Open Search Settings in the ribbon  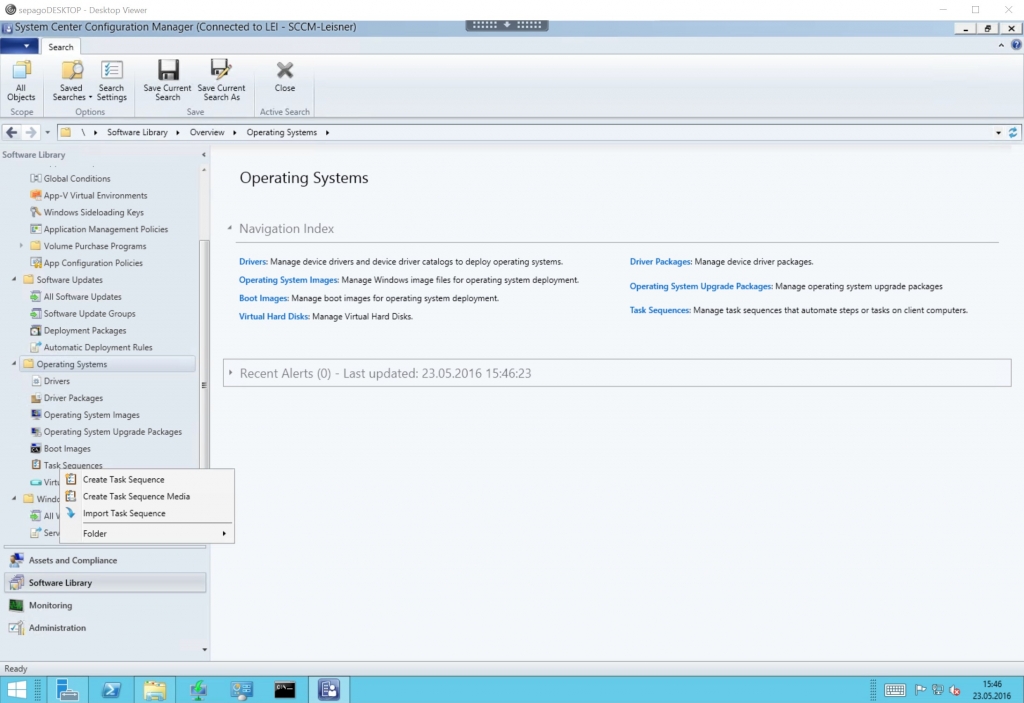(x=112, y=80)
